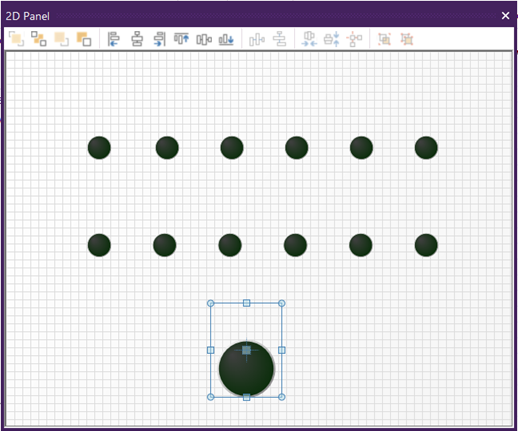Viewport: 520px width, 431px height.
Task: Select the first LED in the top row
Action: point(99,148)
